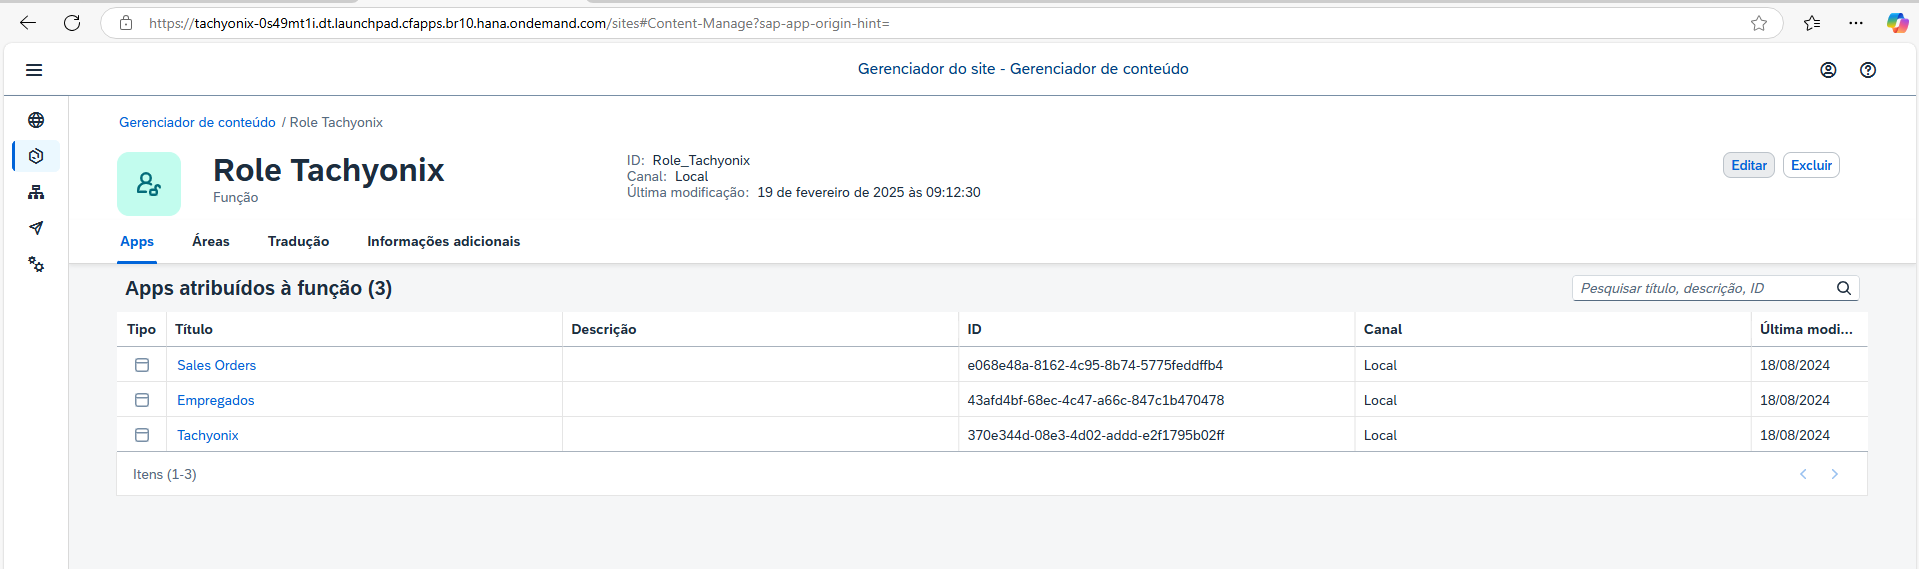Select the Content Manager cube icon

click(x=36, y=156)
